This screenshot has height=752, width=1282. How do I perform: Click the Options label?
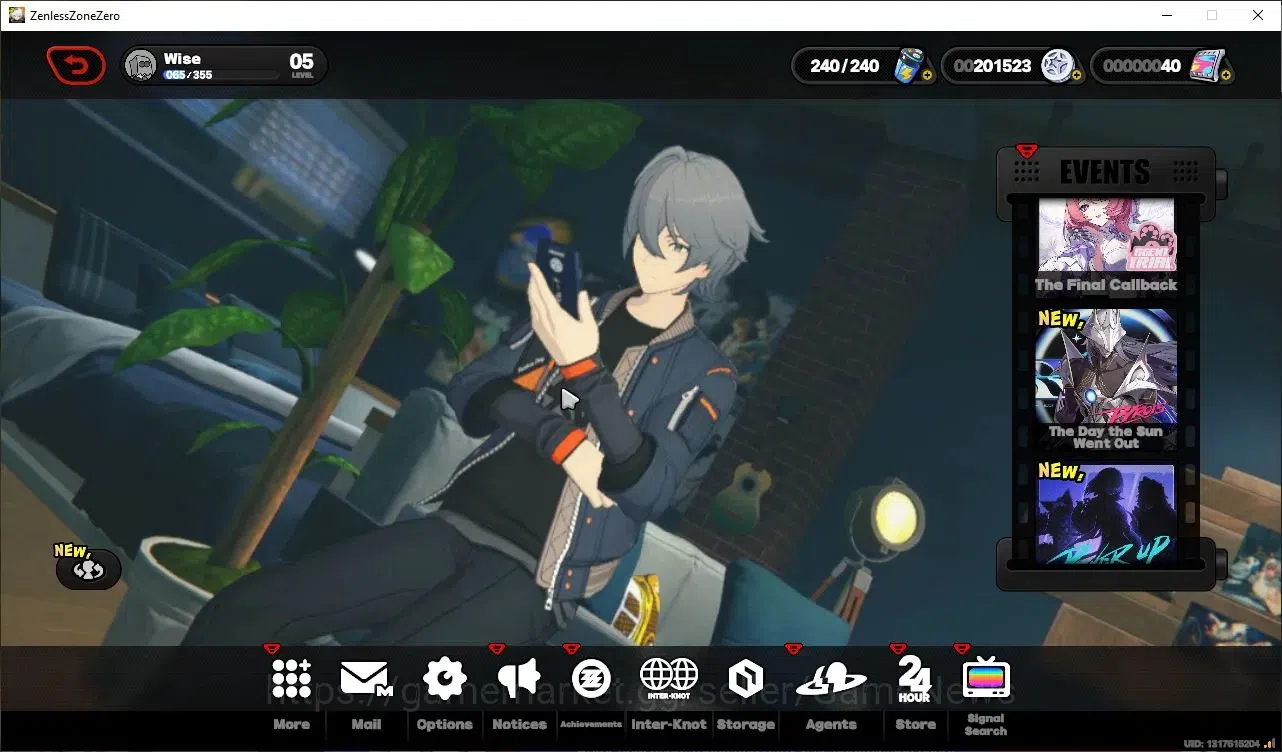(x=445, y=725)
